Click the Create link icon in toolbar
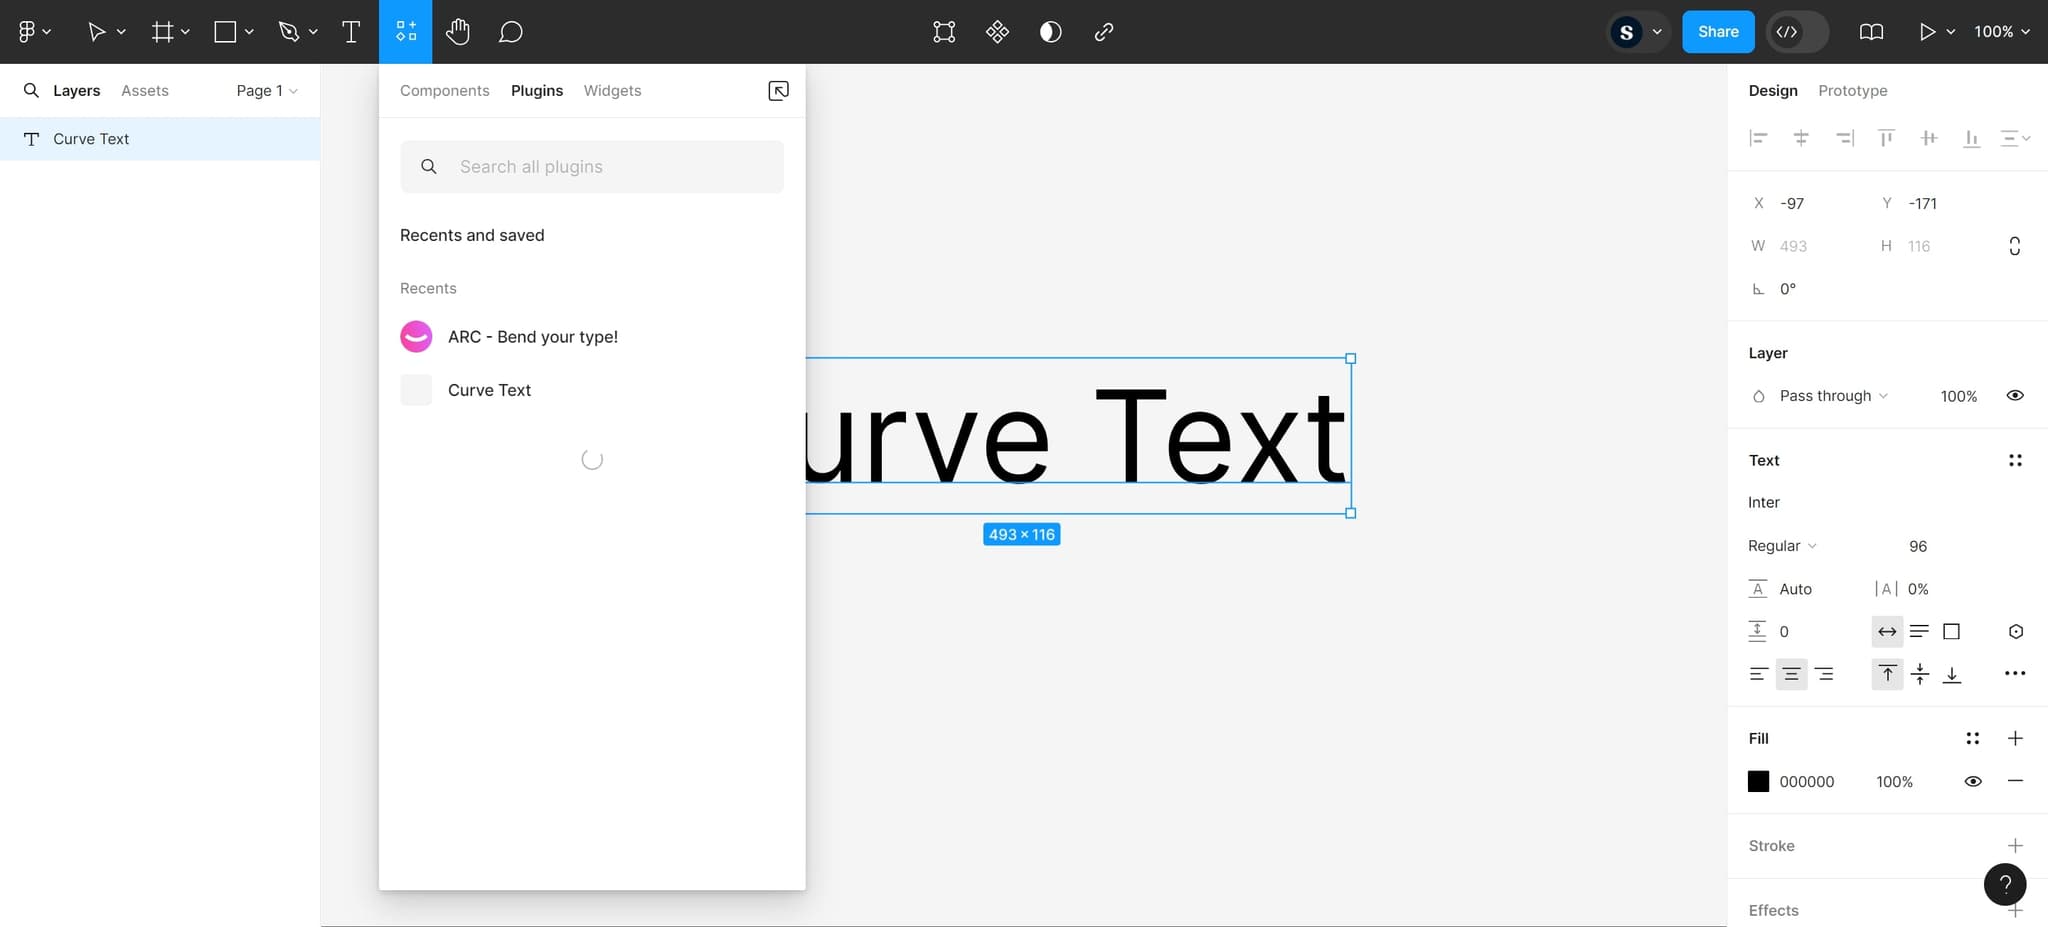2048x927 pixels. tap(1104, 32)
